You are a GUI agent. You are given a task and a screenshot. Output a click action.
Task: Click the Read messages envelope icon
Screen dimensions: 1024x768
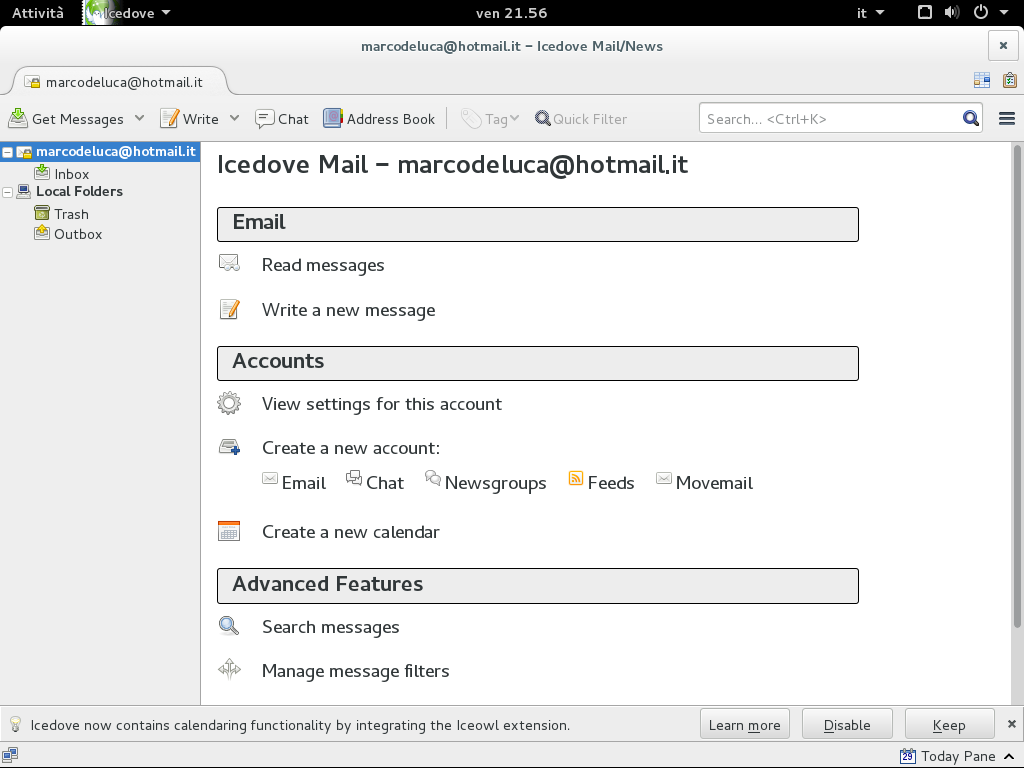click(229, 263)
